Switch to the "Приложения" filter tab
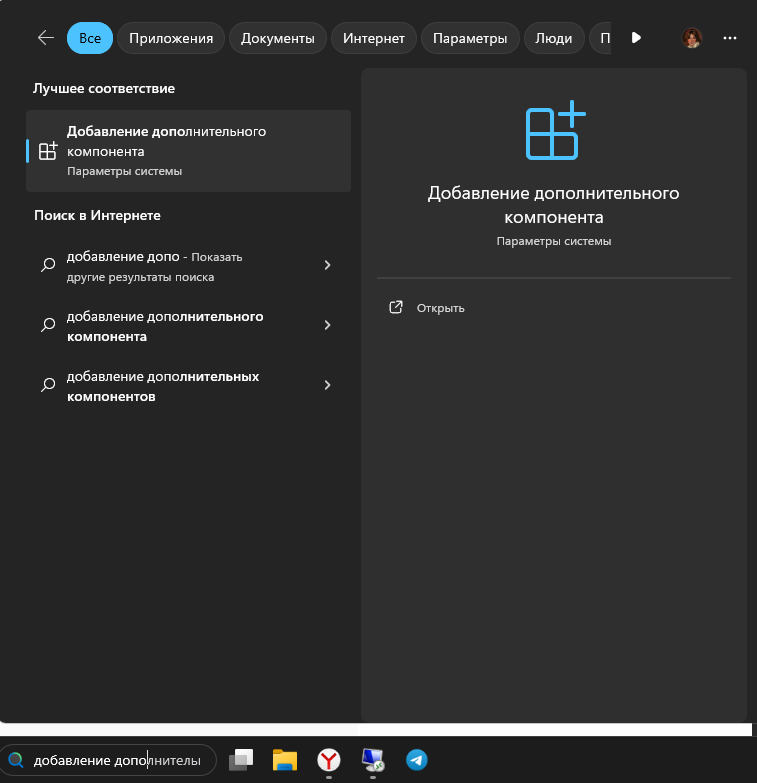Image resolution: width=757 pixels, height=783 pixels. pyautogui.click(x=171, y=38)
